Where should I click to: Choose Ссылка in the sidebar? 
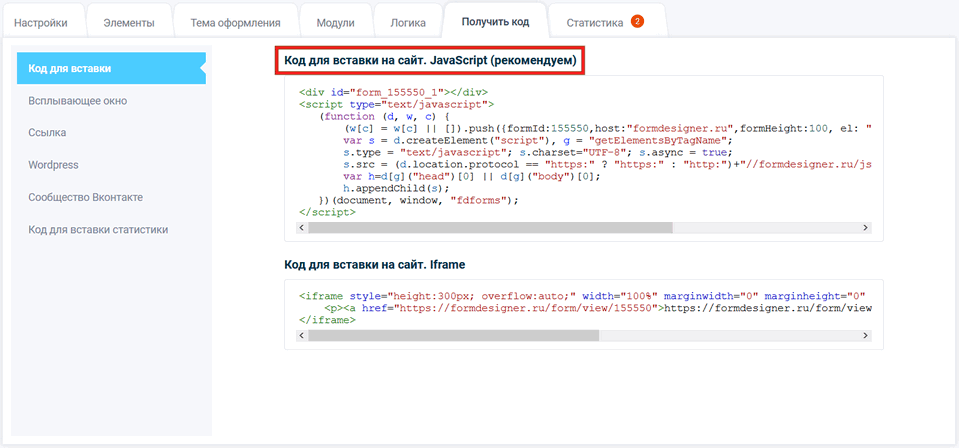48,133
